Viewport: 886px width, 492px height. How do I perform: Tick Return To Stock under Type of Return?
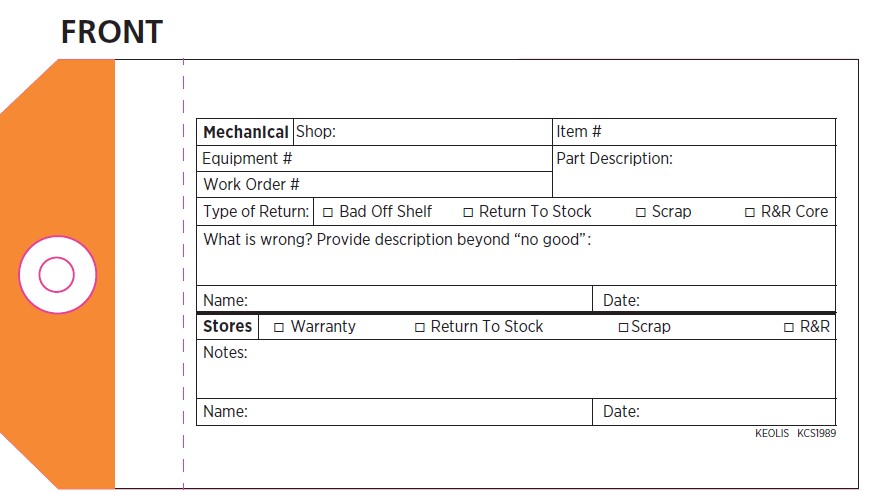468,212
